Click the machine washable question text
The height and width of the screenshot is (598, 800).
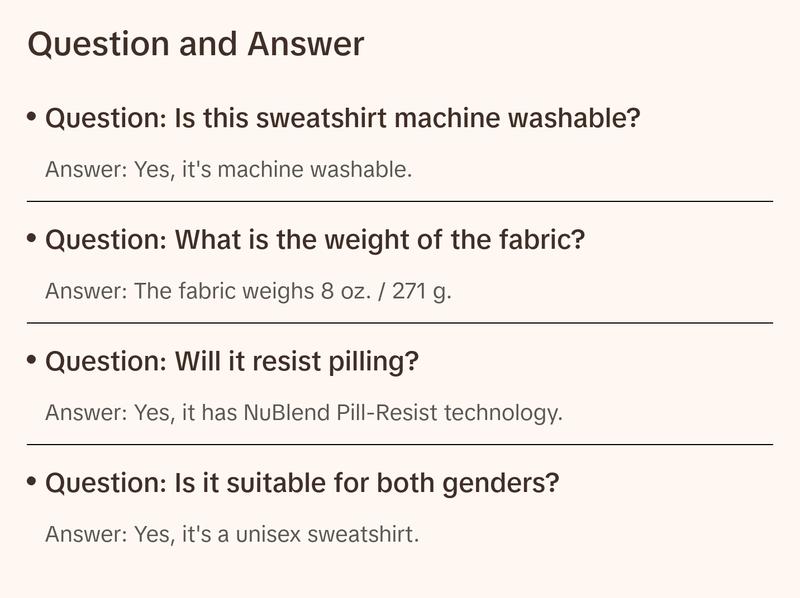(343, 119)
